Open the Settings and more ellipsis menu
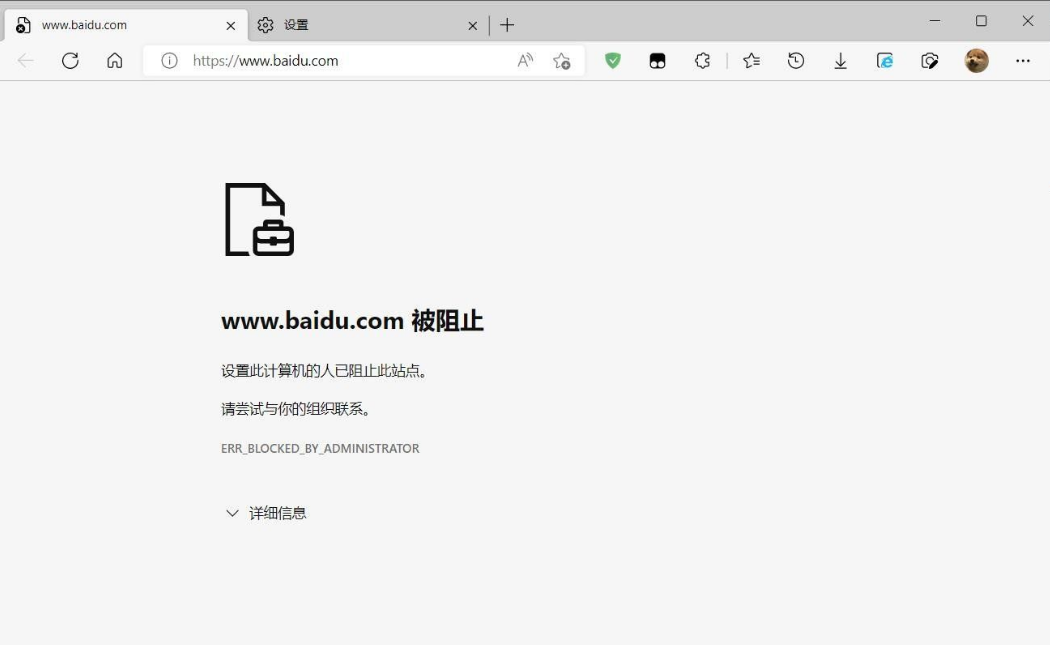The width and height of the screenshot is (1050, 645). tap(1023, 61)
